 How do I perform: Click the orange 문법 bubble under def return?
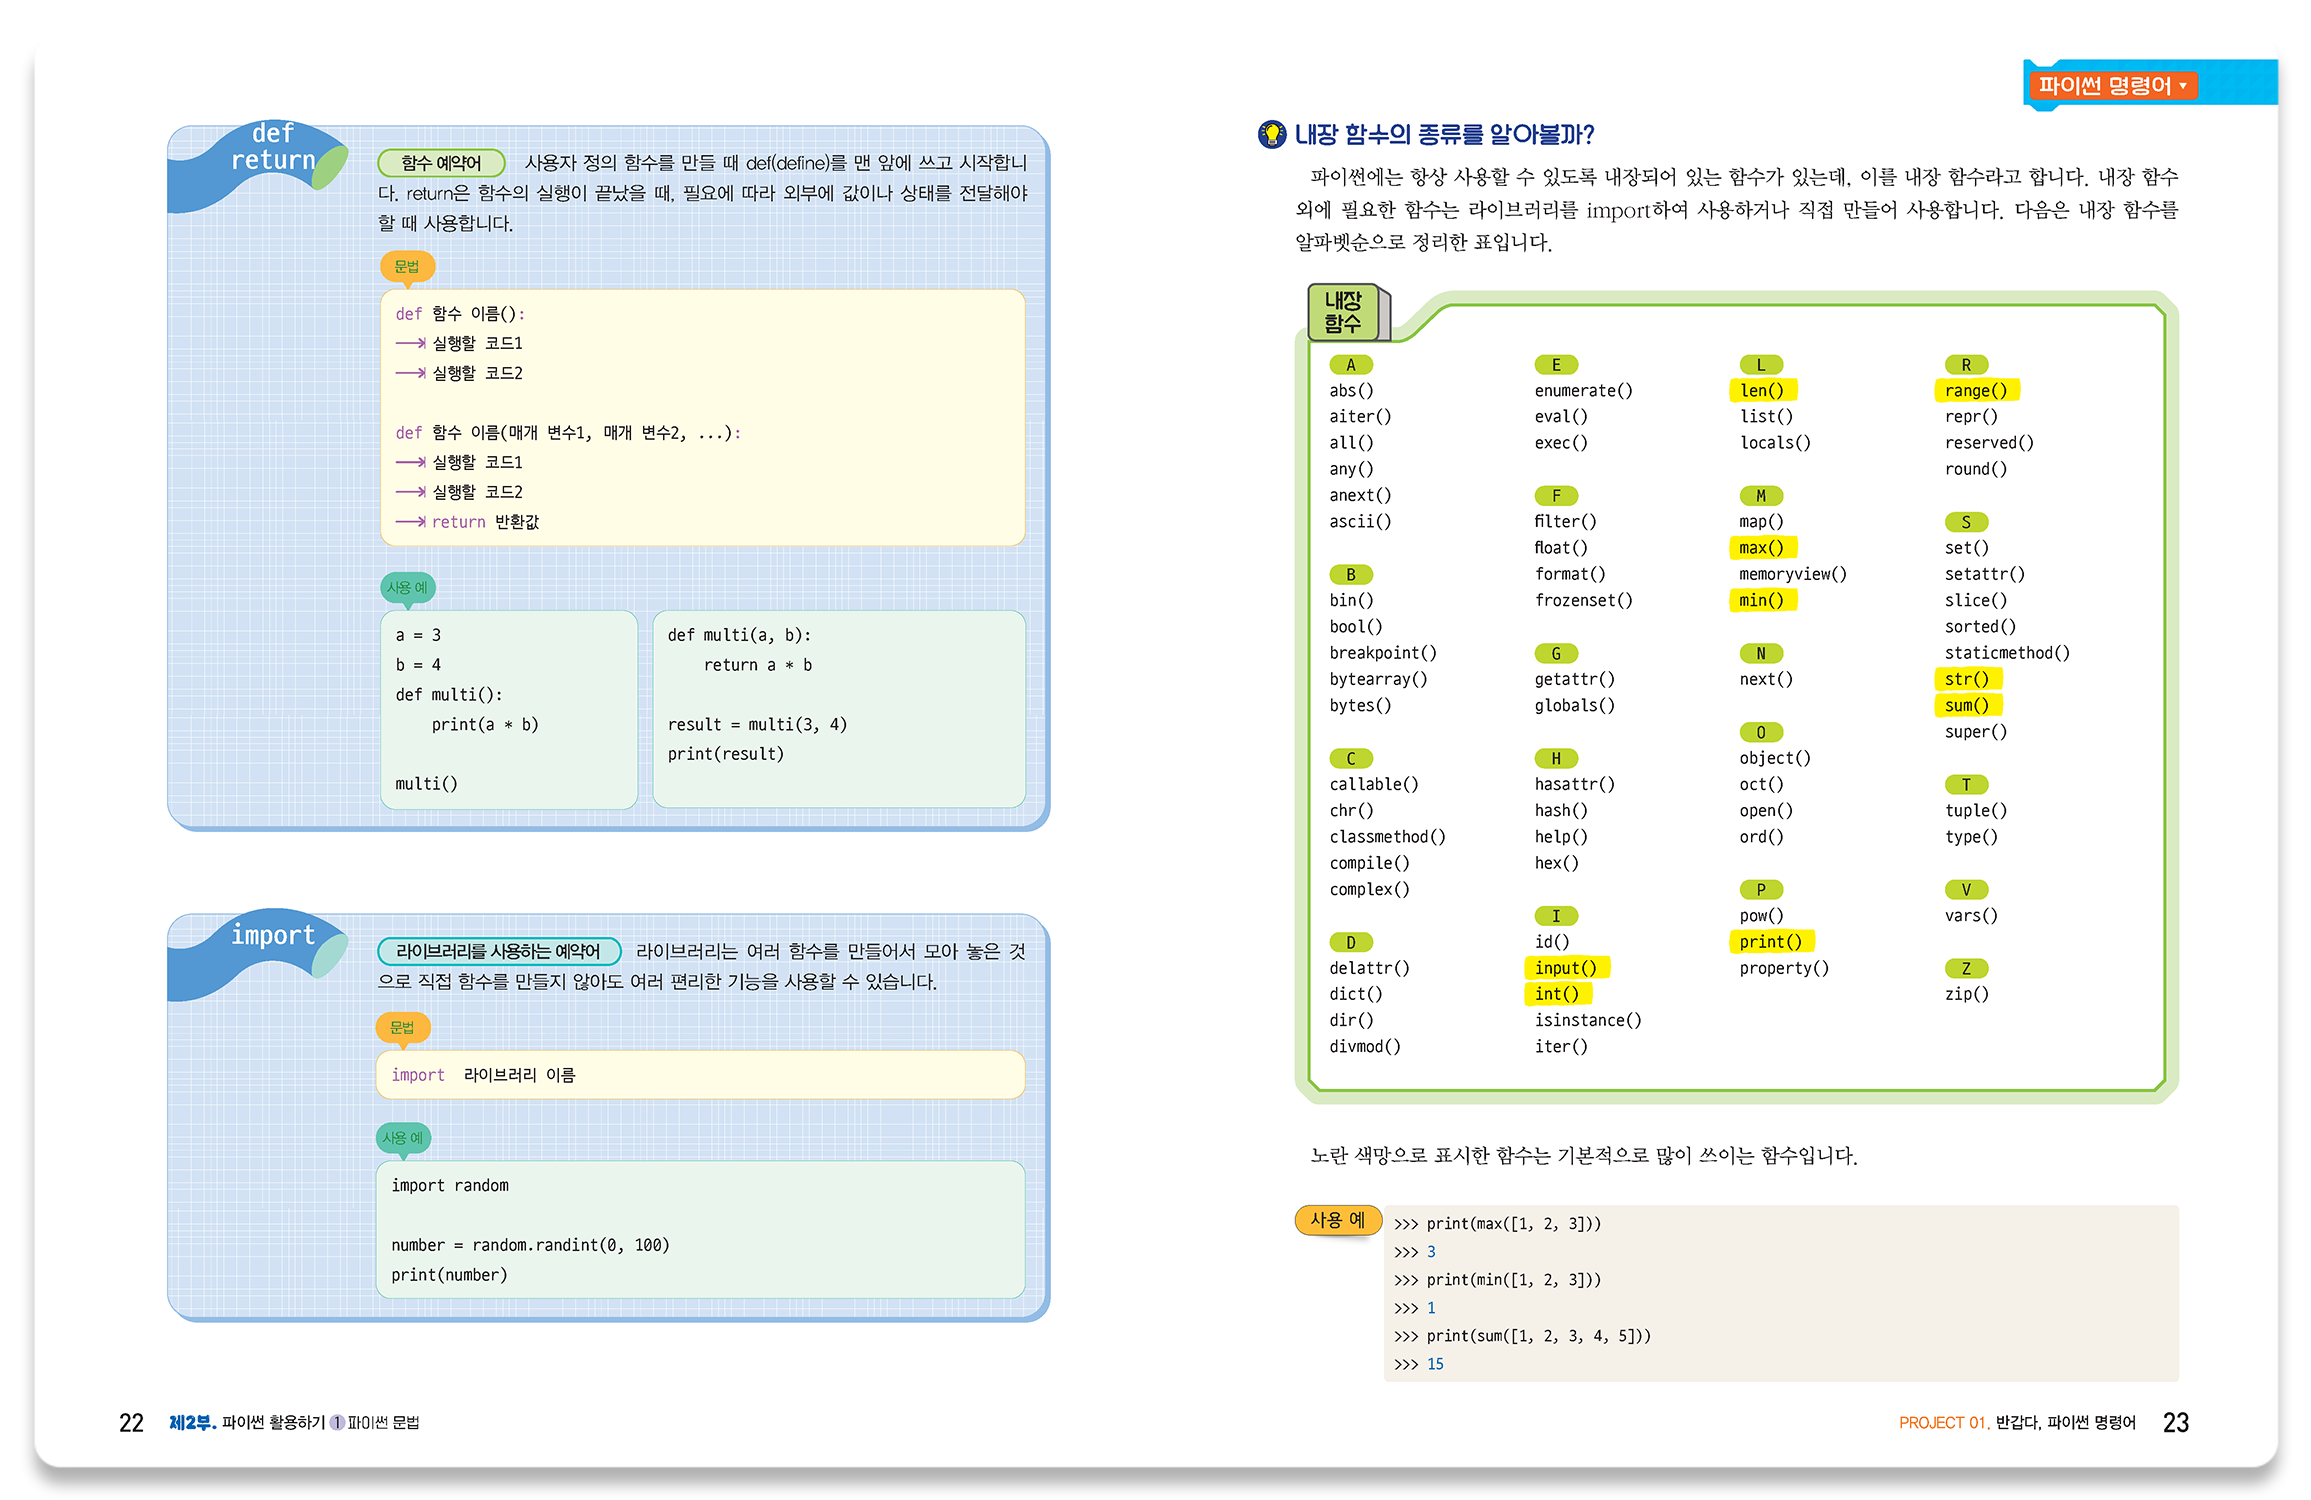point(407,267)
